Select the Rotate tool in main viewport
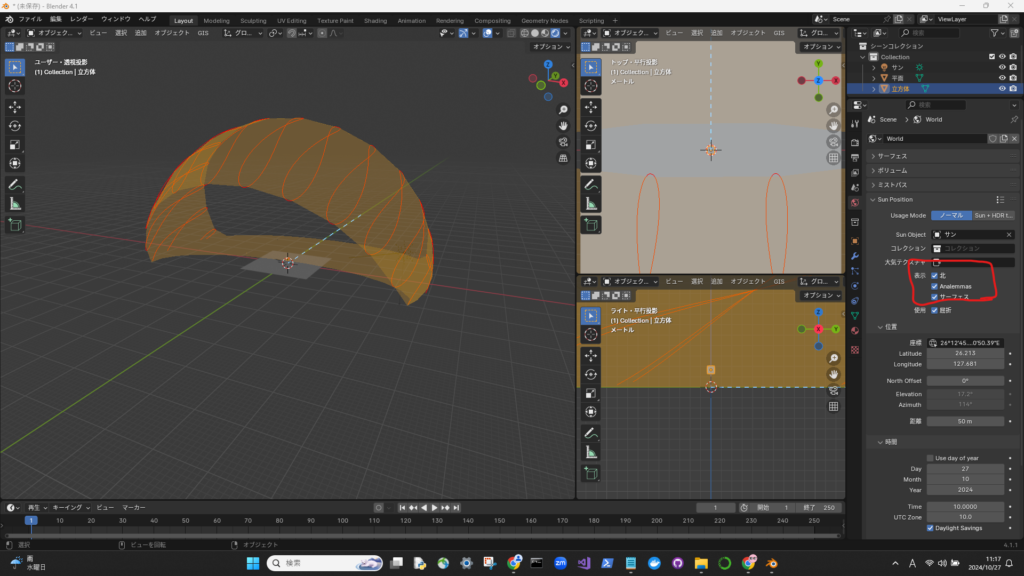Image resolution: width=1024 pixels, height=576 pixels. 15,126
